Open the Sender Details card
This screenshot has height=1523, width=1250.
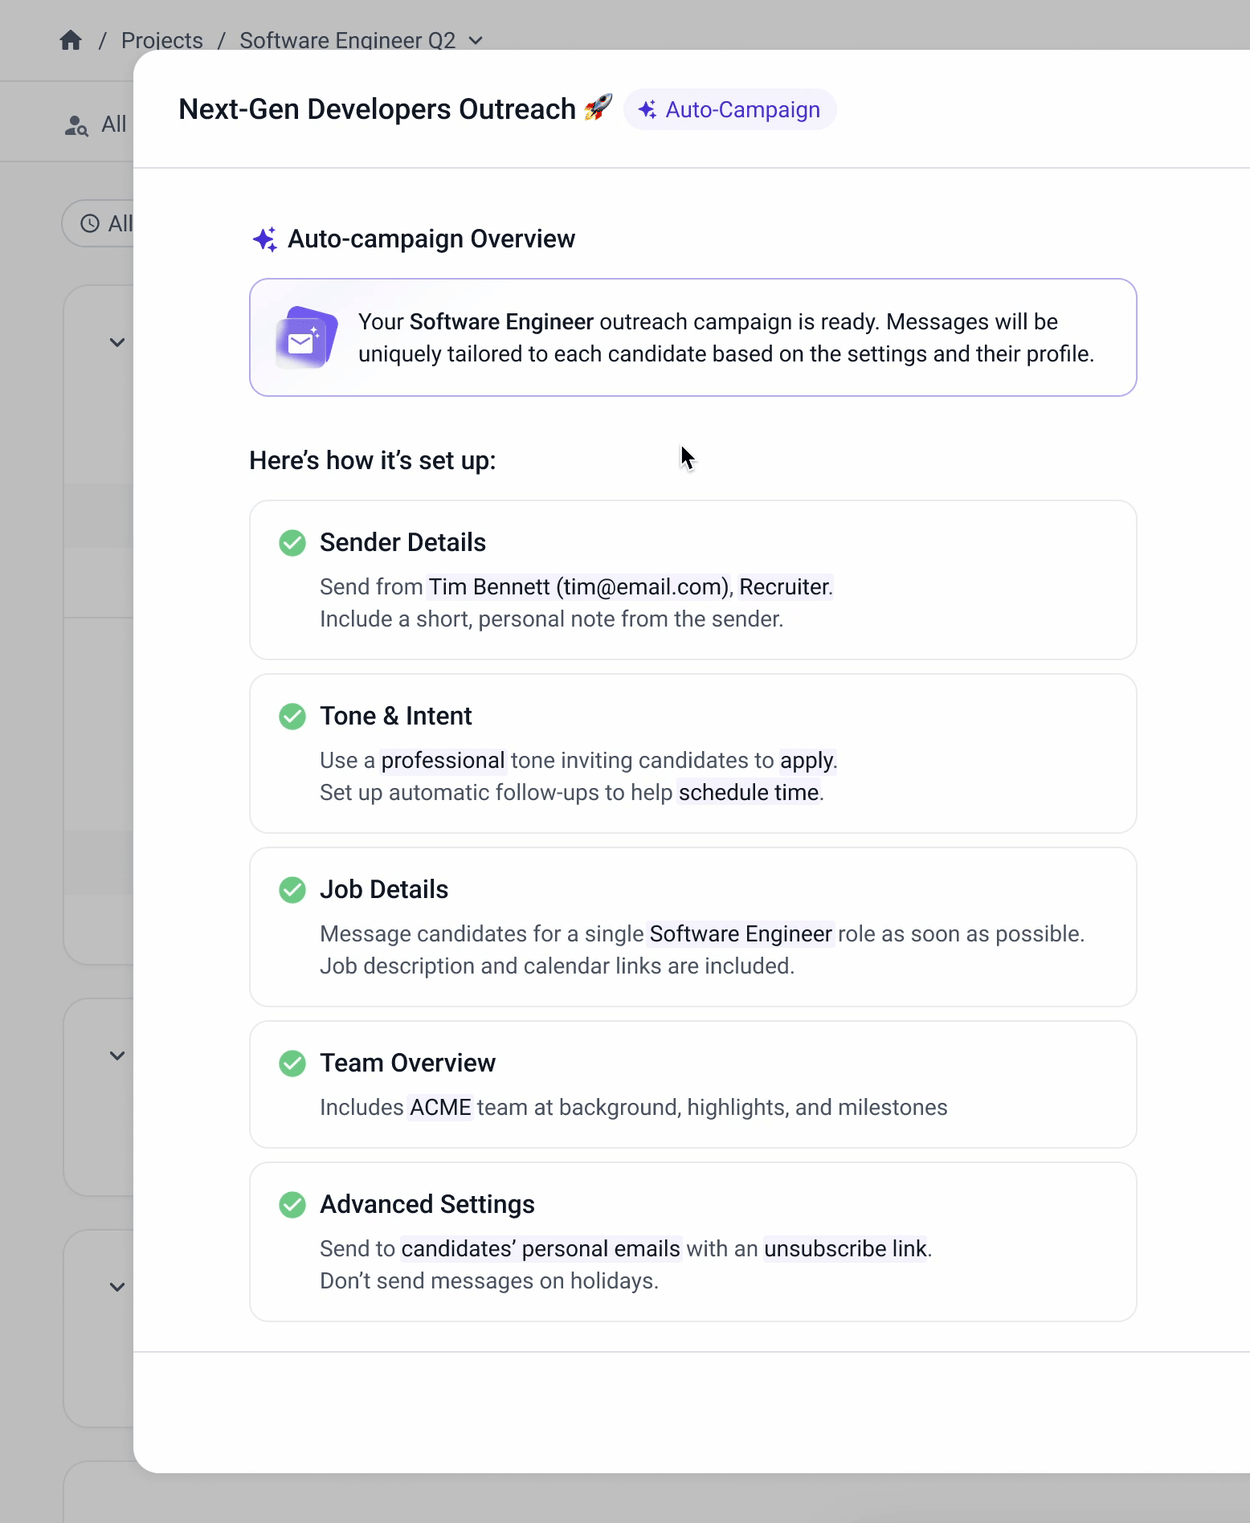coord(692,580)
